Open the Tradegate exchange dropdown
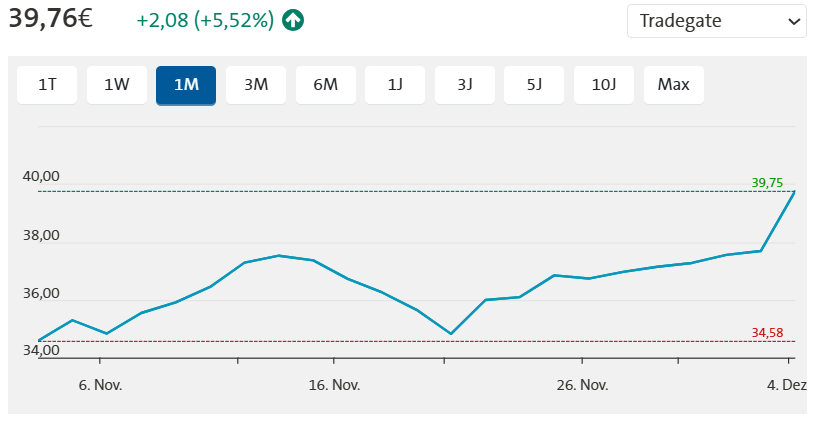The image size is (813, 422). (x=716, y=21)
